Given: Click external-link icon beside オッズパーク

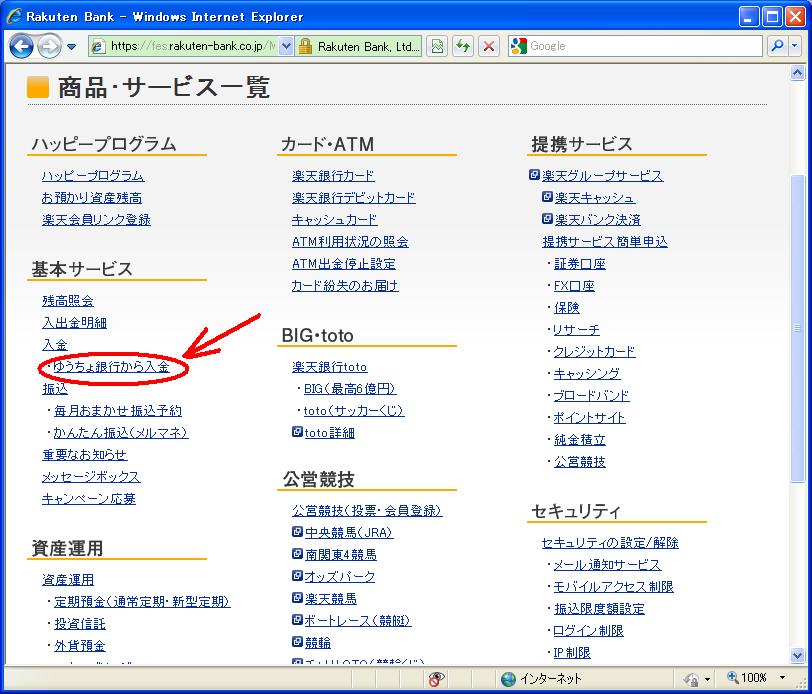Looking at the screenshot, I should pos(297,575).
